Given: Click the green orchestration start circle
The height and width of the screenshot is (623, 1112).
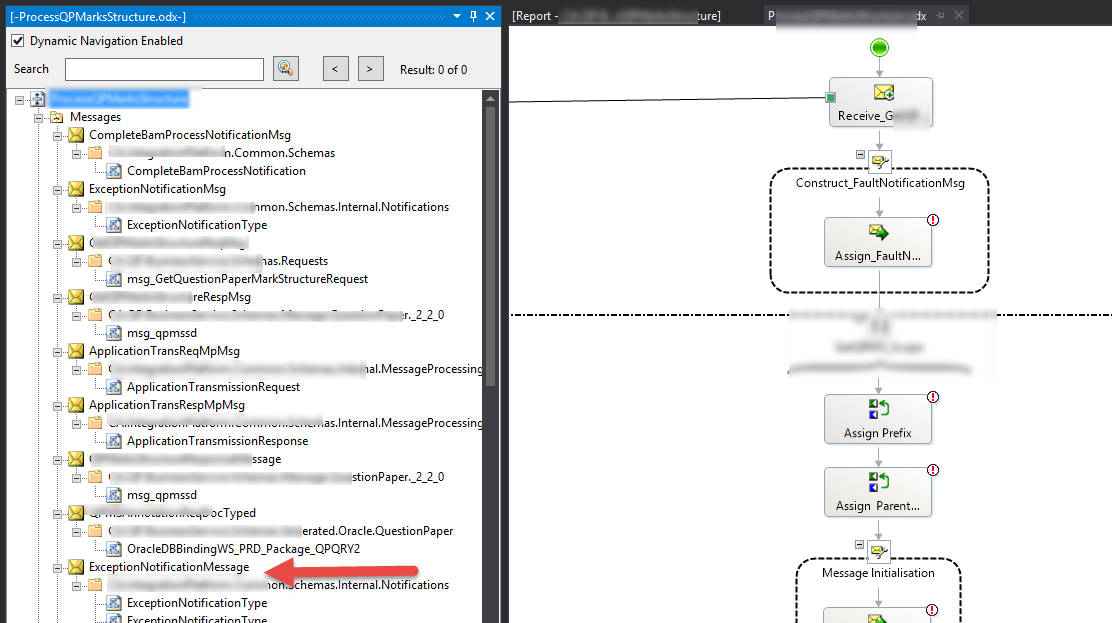Looking at the screenshot, I should point(880,47).
